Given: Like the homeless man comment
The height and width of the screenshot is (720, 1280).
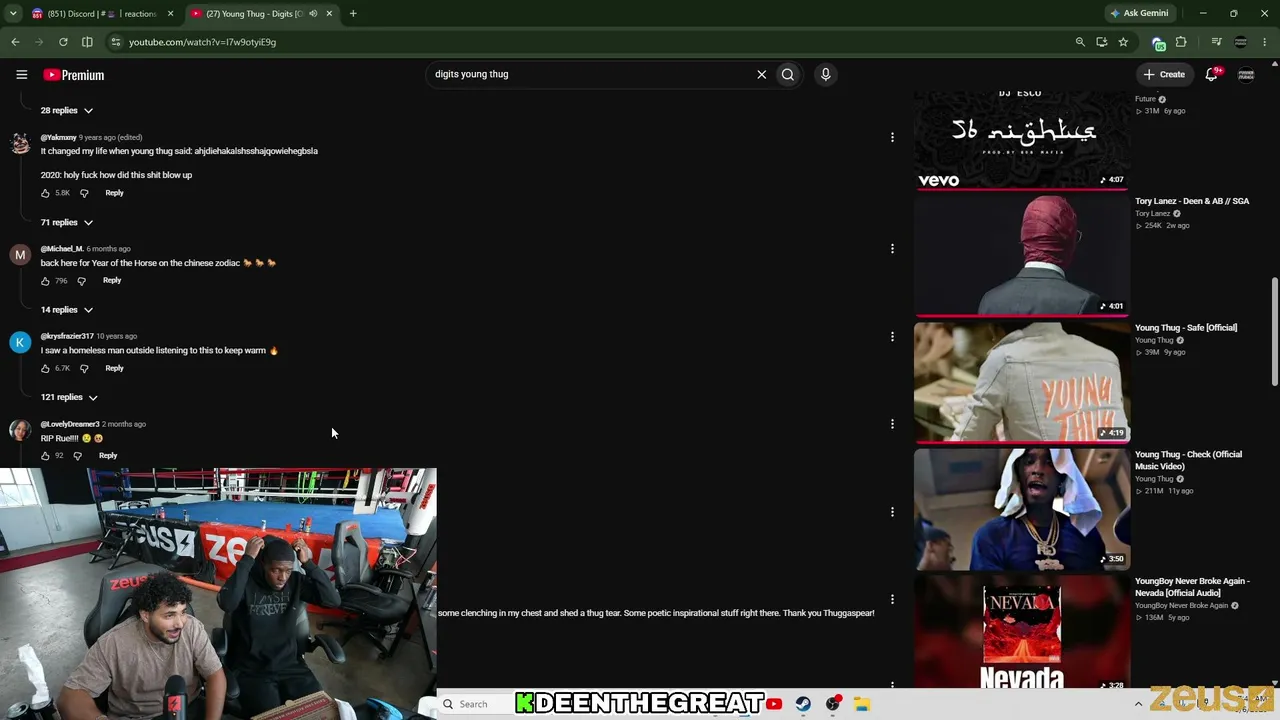Looking at the screenshot, I should (x=45, y=369).
